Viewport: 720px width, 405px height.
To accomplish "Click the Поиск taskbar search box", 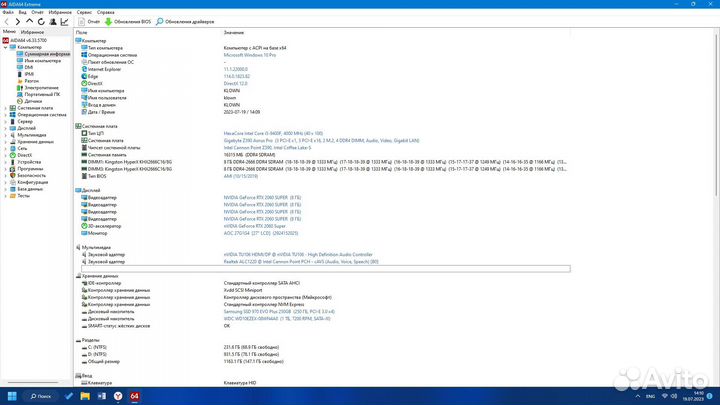I will 41,396.
